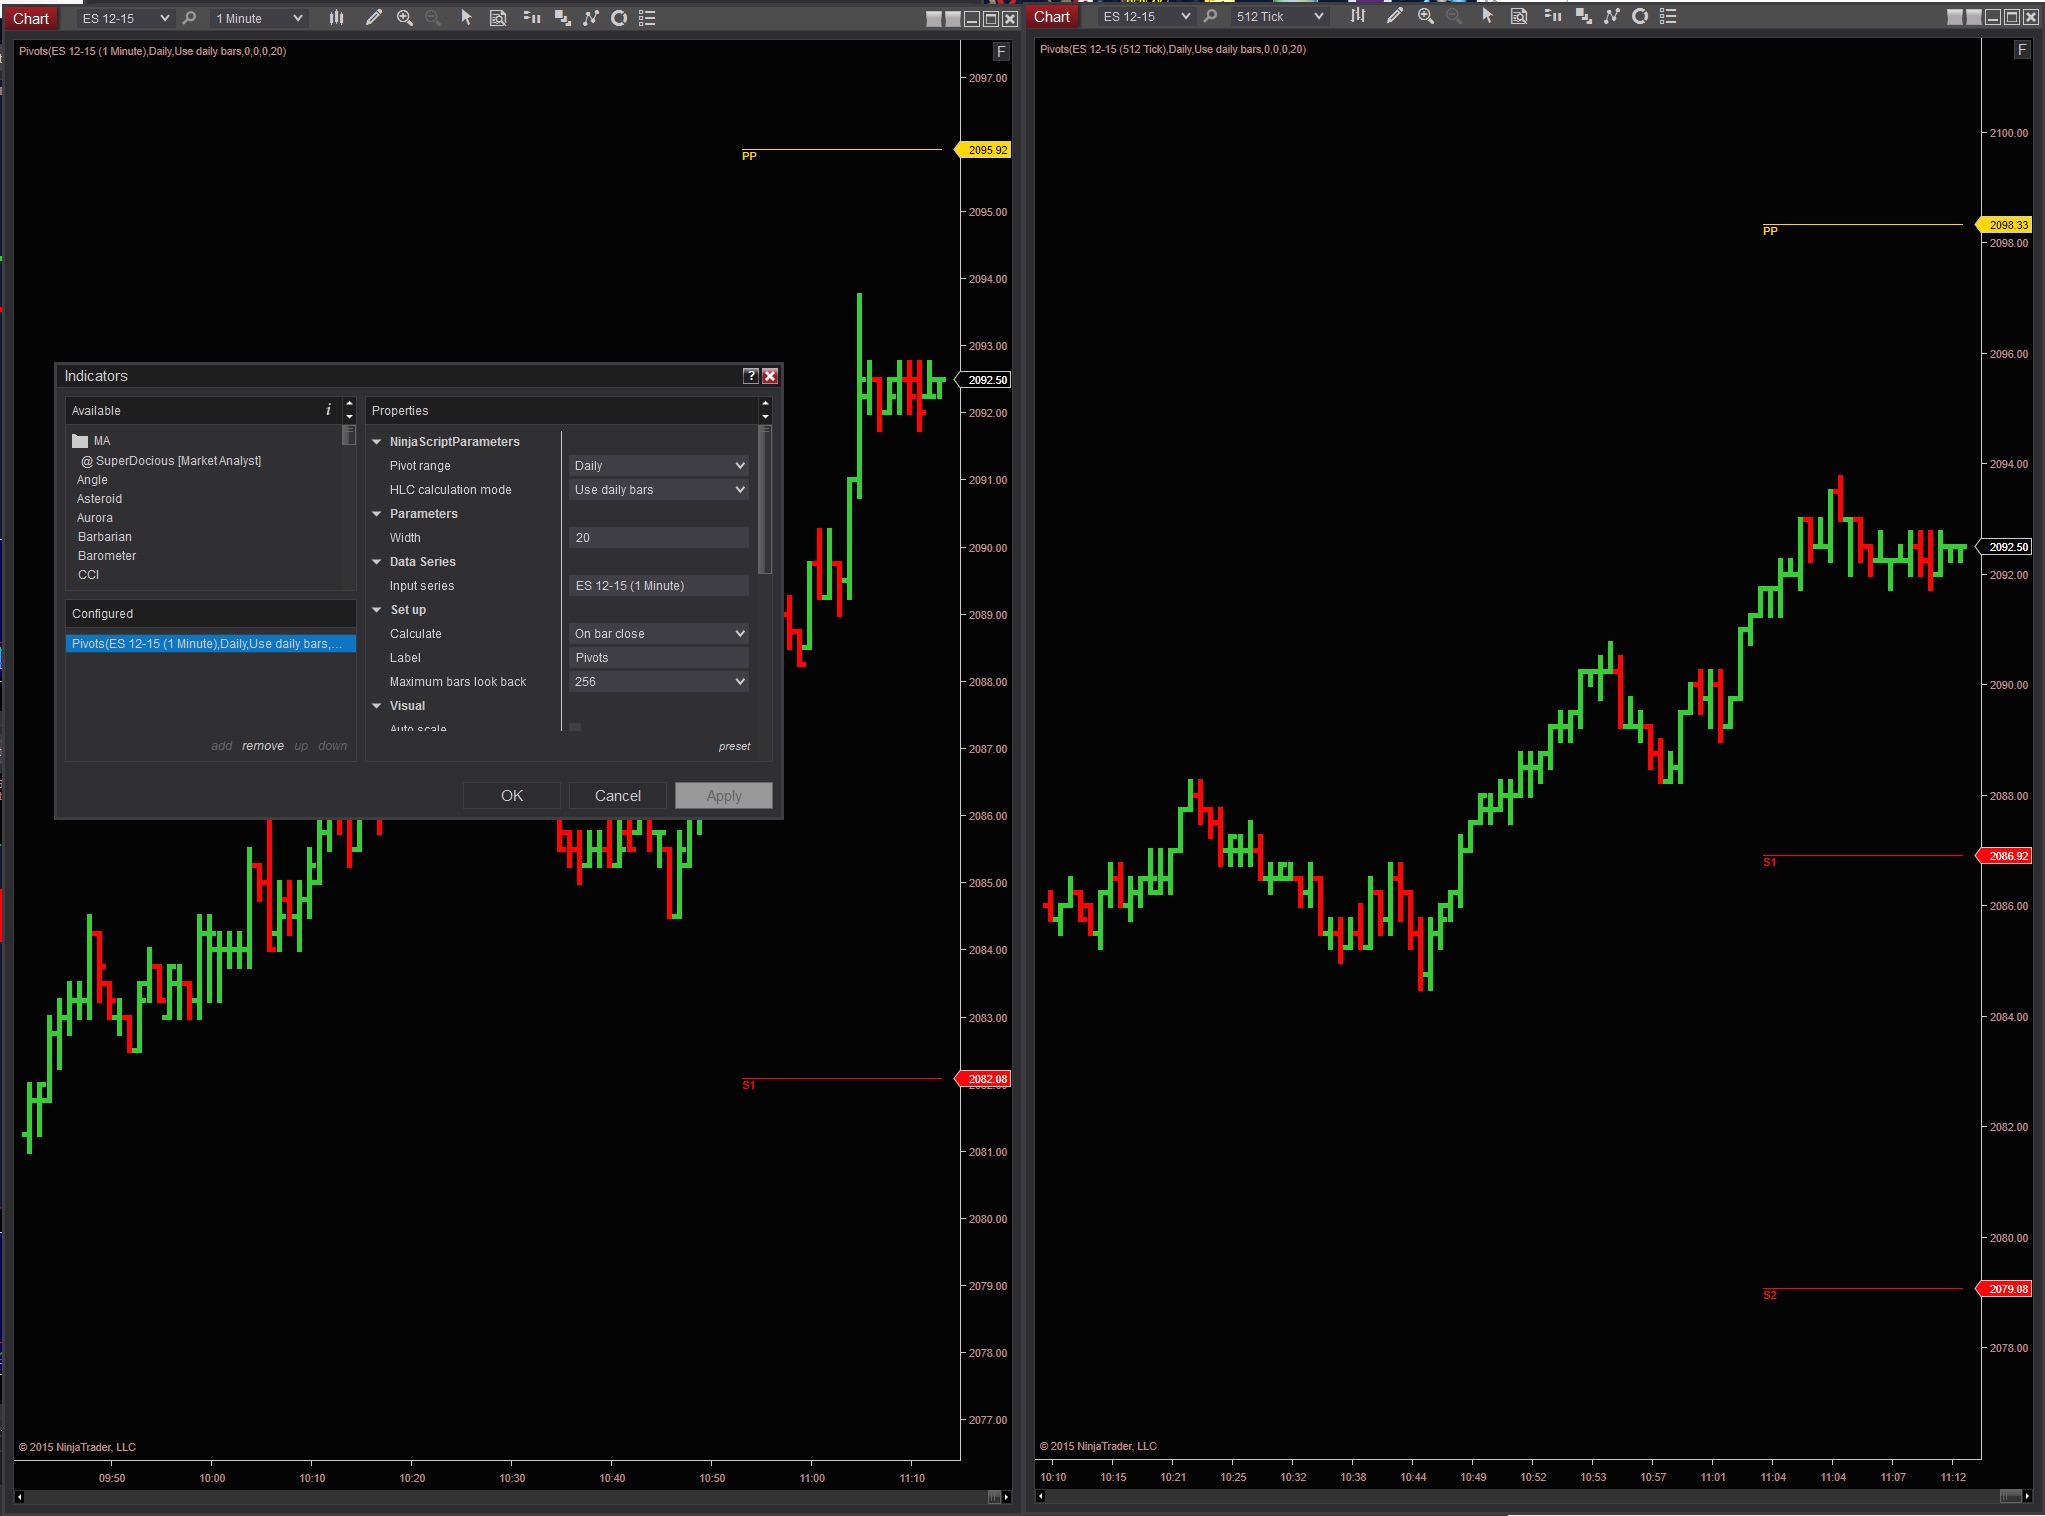Click the OK button in Indicators dialog
The height and width of the screenshot is (1516, 2045).
pyautogui.click(x=511, y=796)
